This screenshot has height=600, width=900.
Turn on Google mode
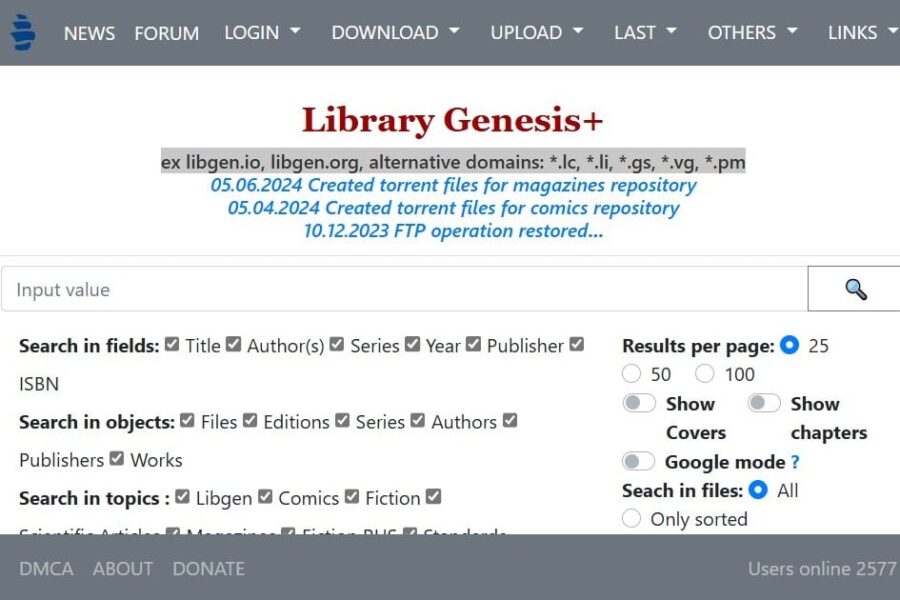pos(639,462)
